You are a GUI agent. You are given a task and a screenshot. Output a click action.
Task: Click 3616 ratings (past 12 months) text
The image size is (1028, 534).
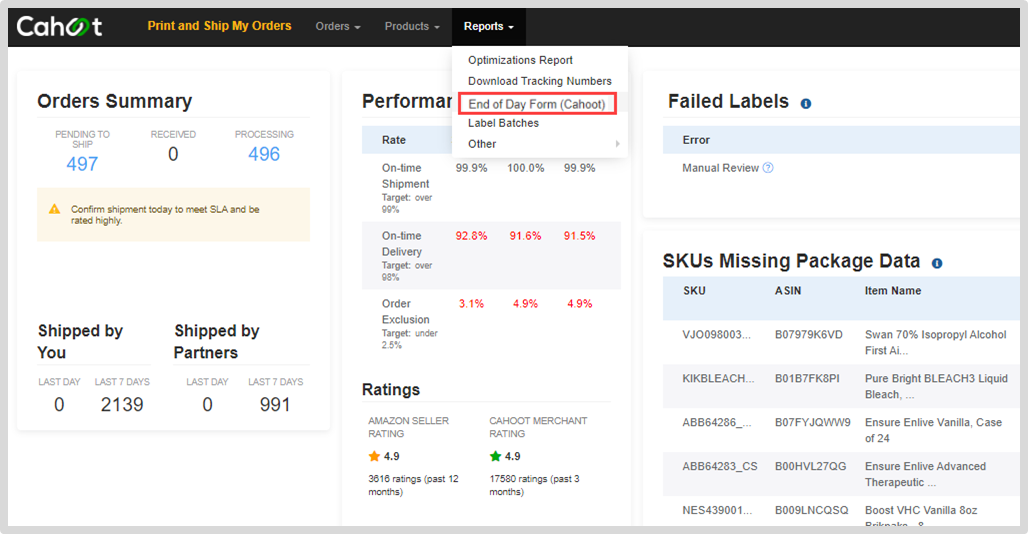(413, 486)
